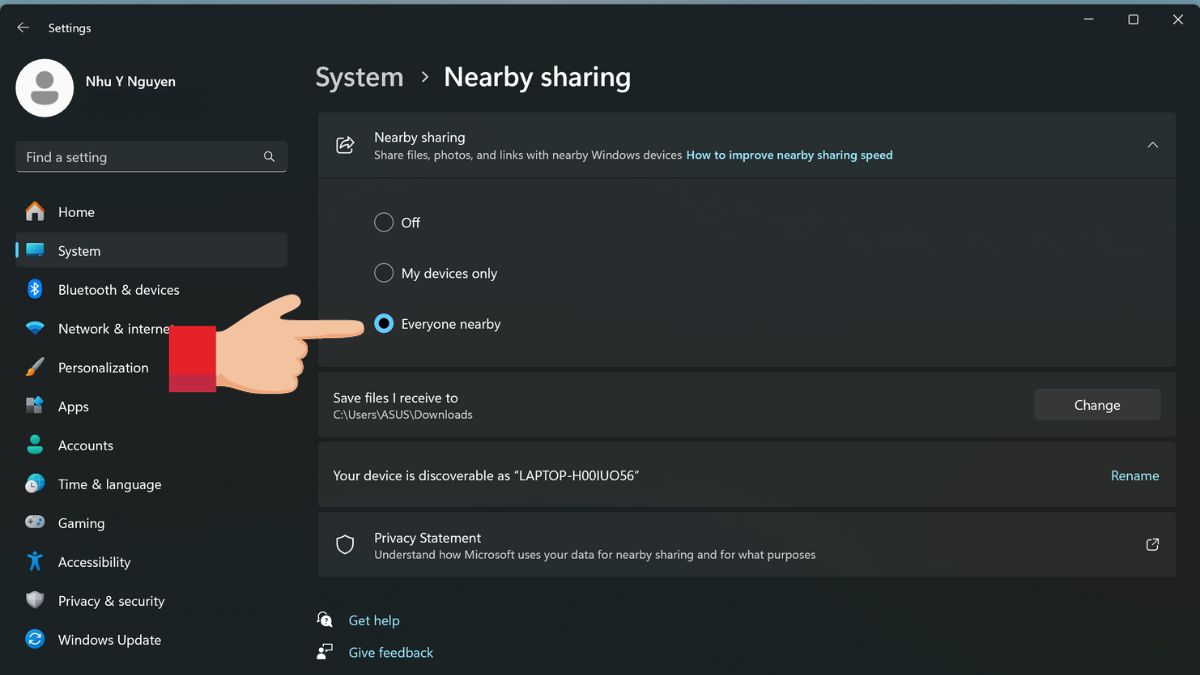Open Personalization via its paintbrush icon
Screen dimensions: 1200x675
(x=33, y=367)
